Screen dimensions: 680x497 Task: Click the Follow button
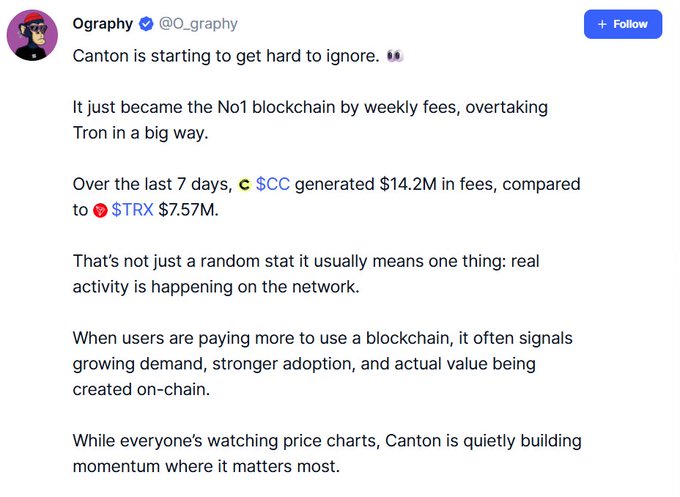pos(623,24)
